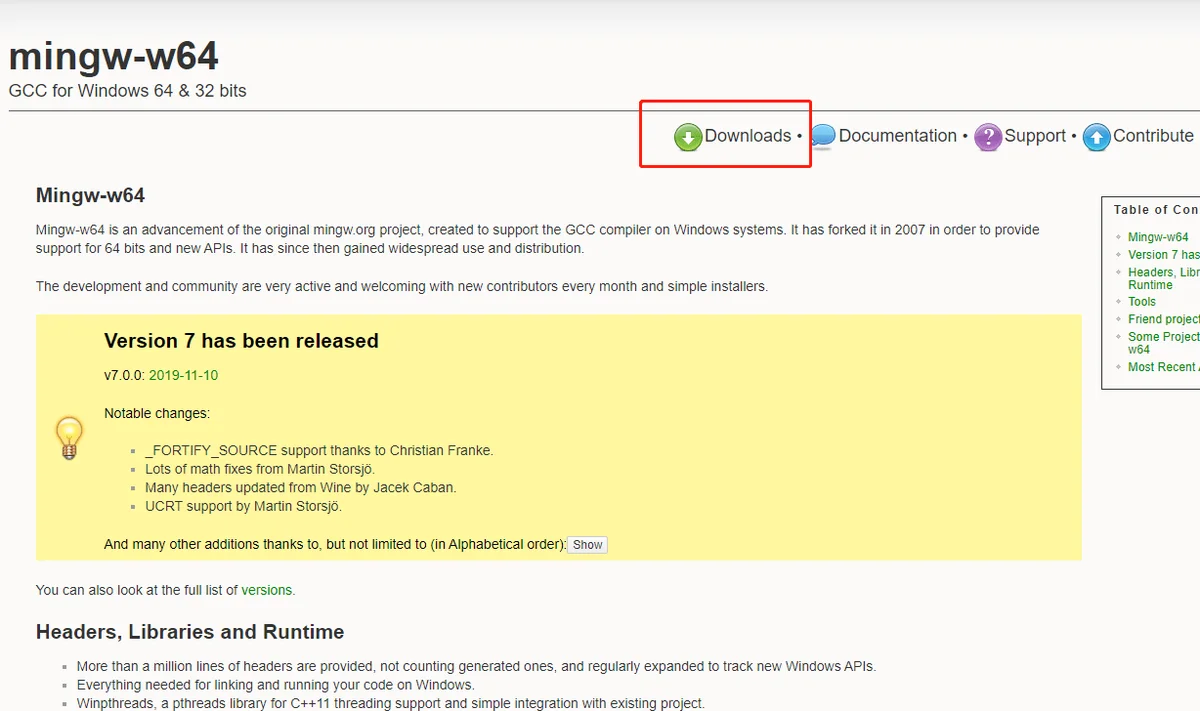Click the Headers, Libraries and Runtime heading
The height and width of the screenshot is (711, 1200).
click(x=190, y=632)
